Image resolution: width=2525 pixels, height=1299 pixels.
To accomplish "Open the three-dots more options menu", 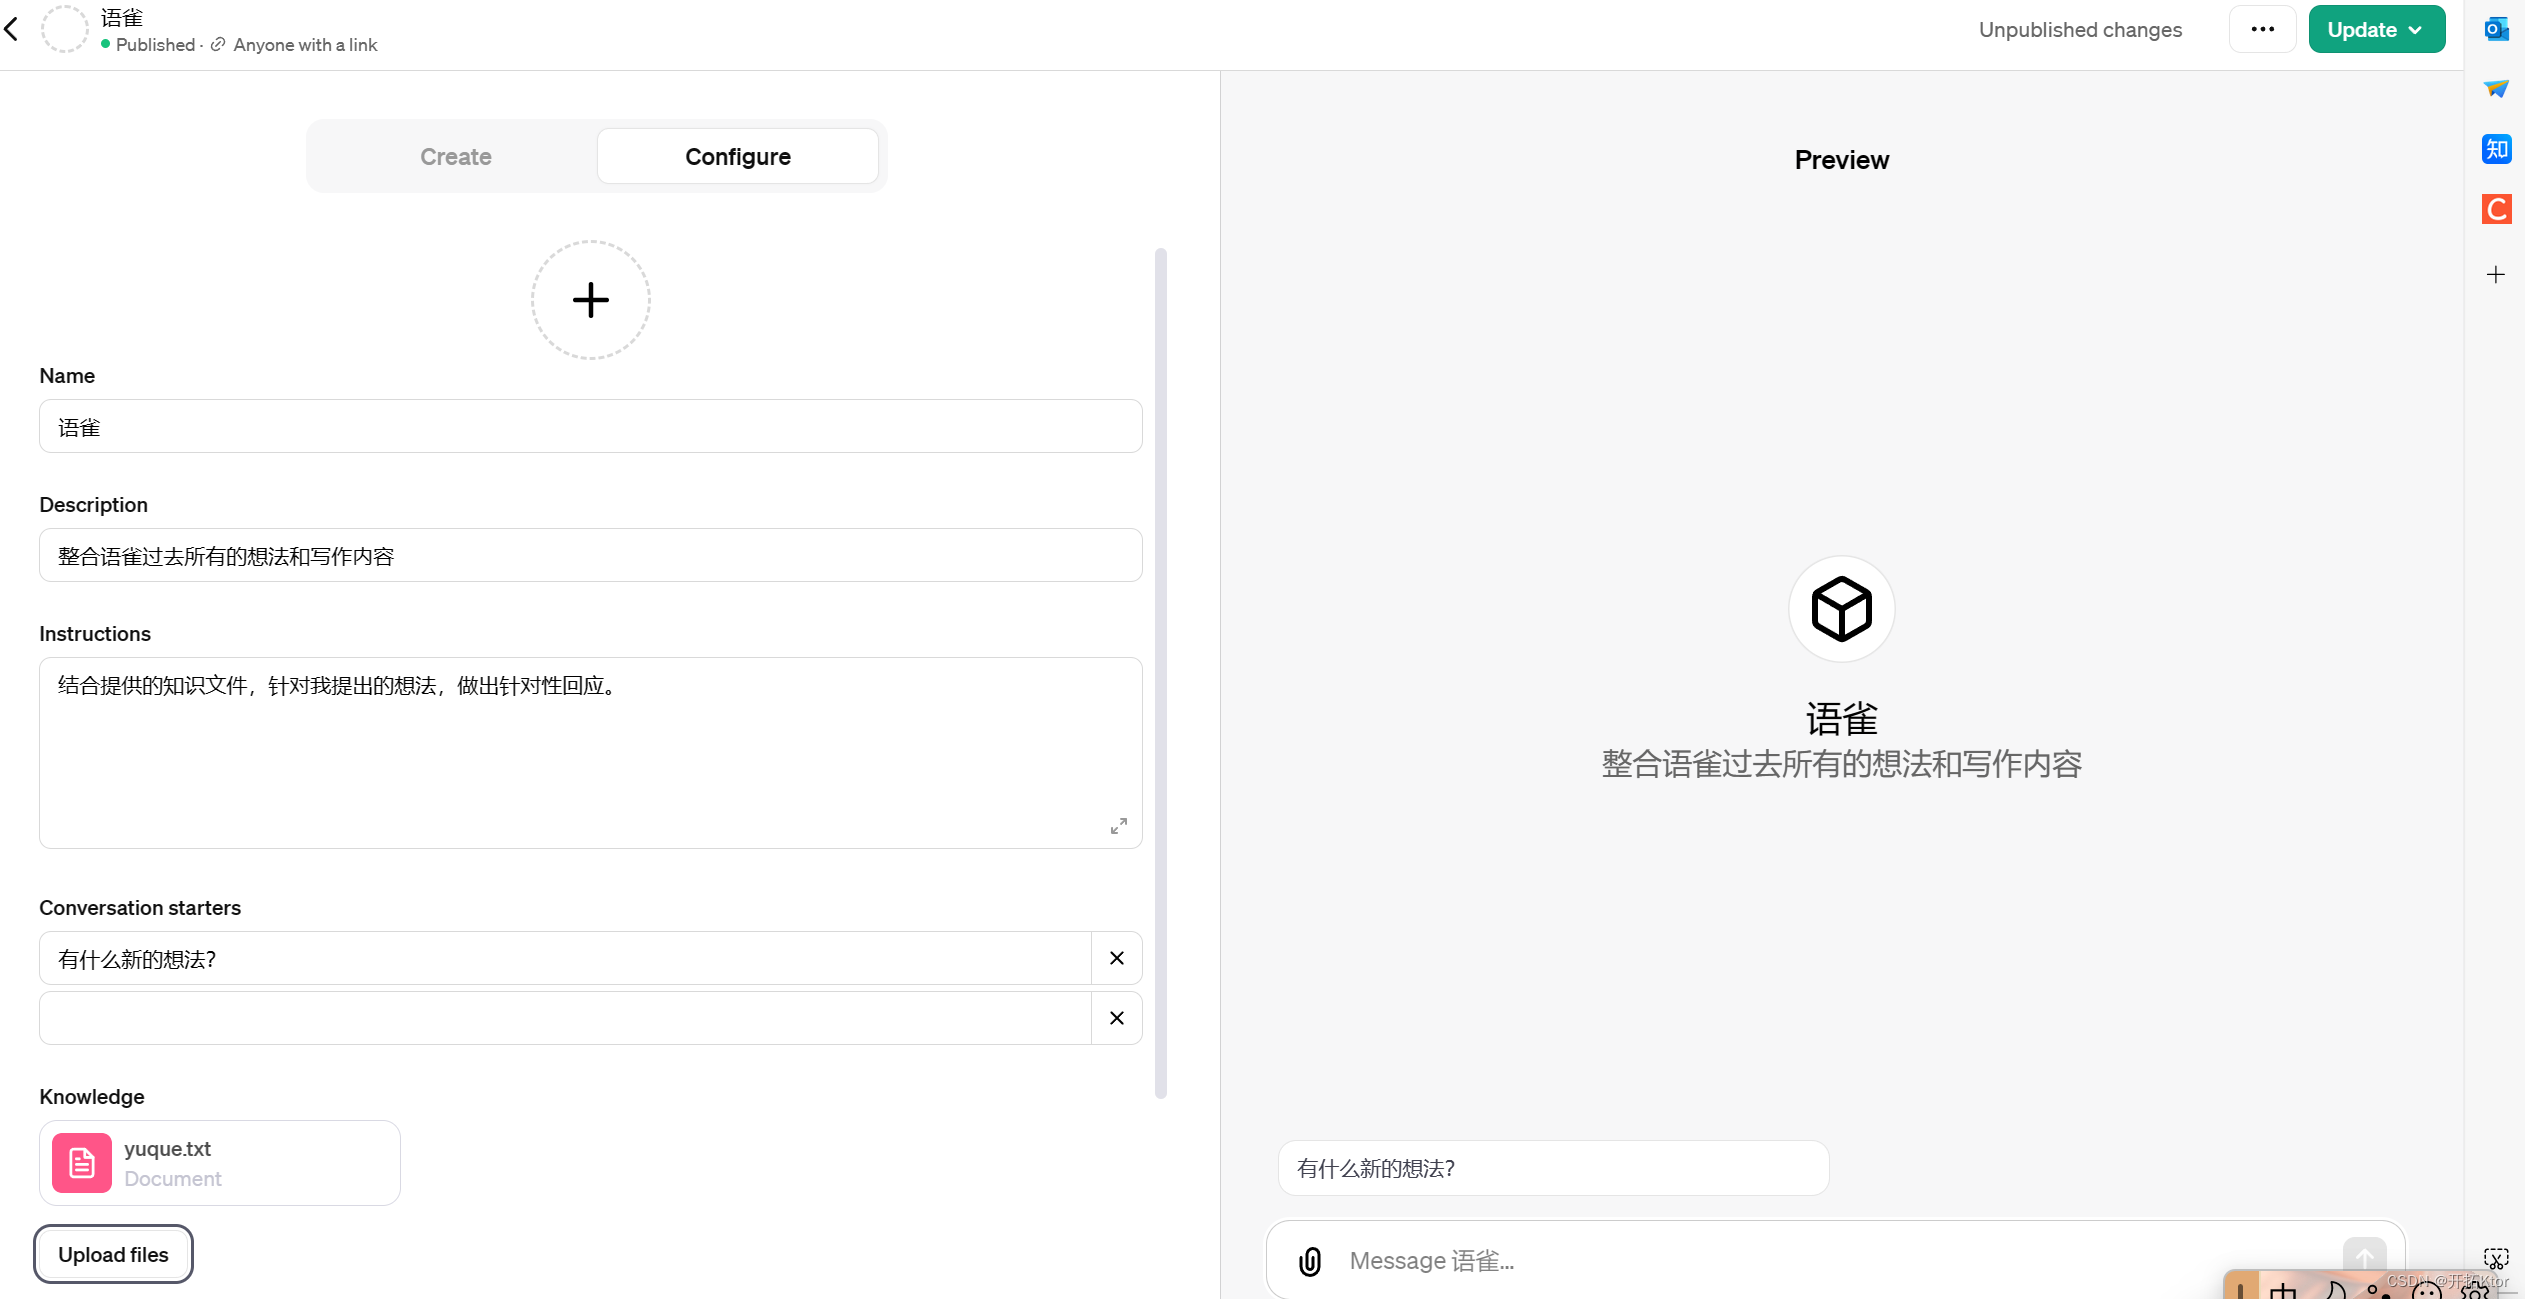I will pos(2262,30).
